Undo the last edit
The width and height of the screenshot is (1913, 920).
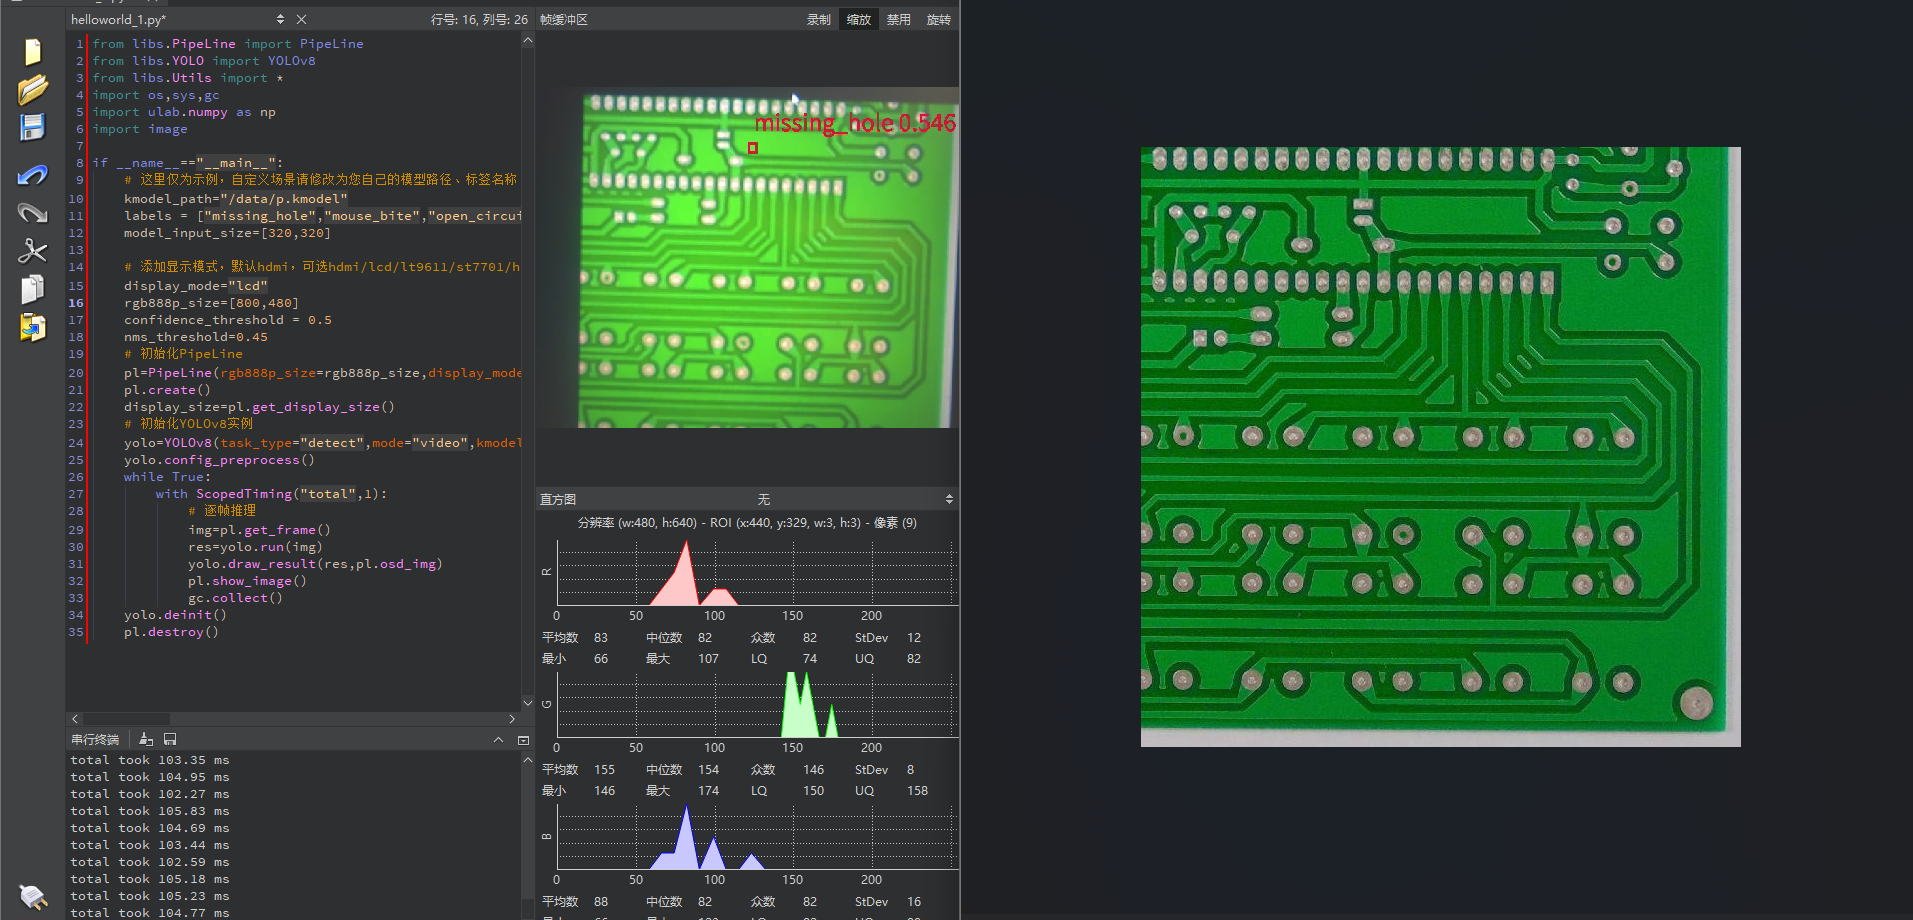click(33, 176)
